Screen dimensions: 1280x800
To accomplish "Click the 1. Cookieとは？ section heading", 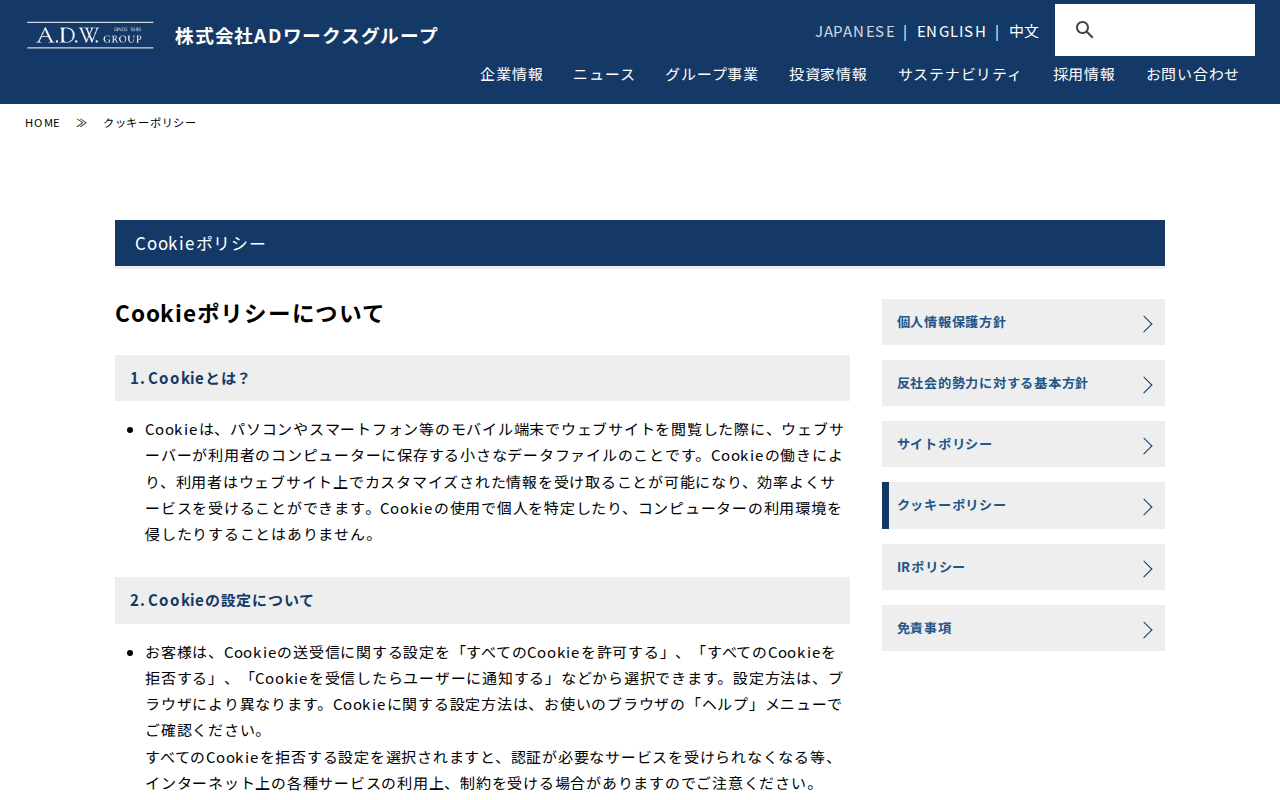I will click(x=482, y=378).
